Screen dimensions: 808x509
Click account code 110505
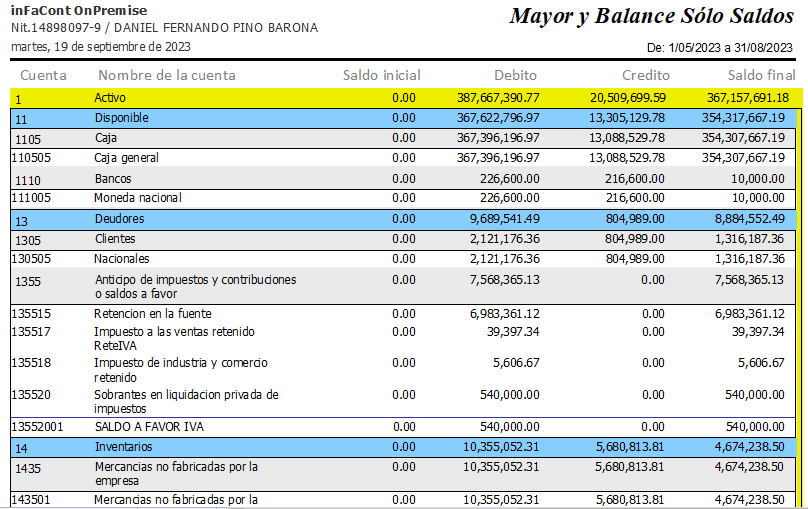click(x=31, y=158)
